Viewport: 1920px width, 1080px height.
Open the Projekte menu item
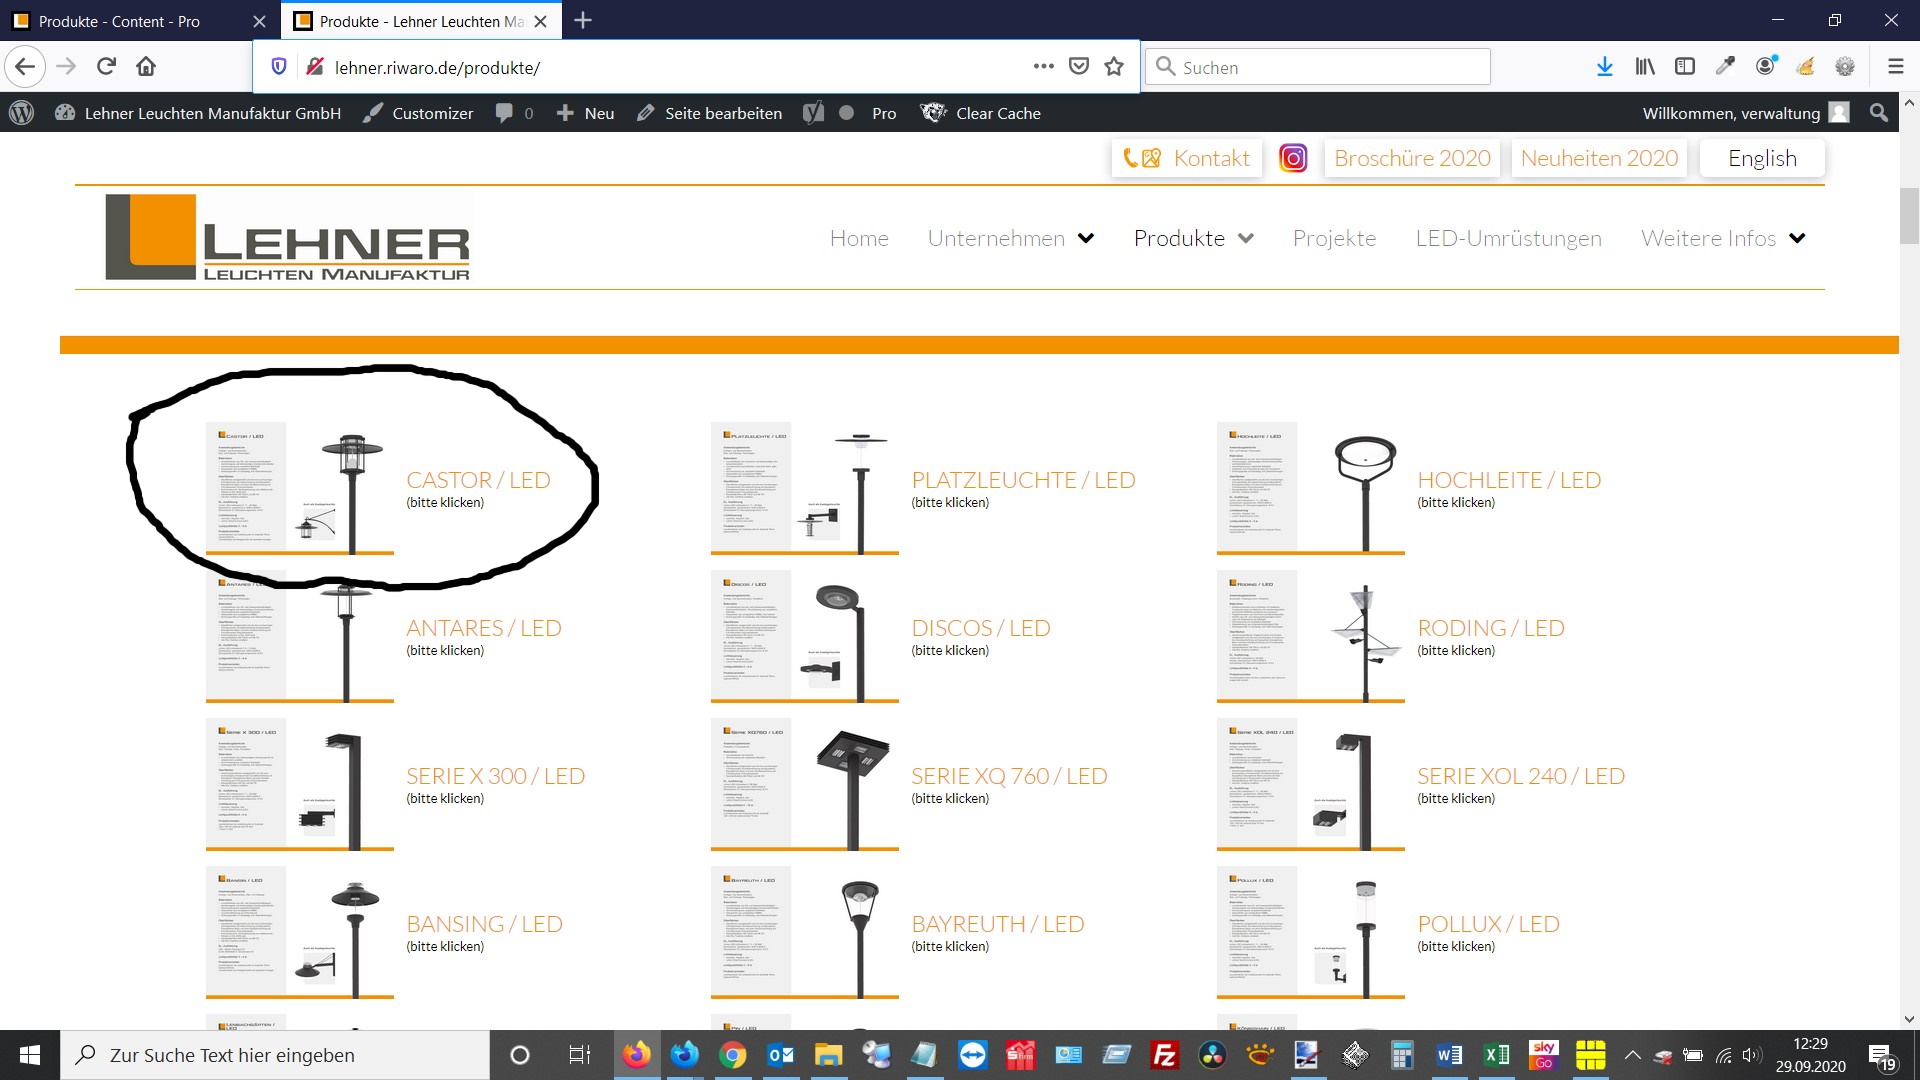[x=1334, y=238]
